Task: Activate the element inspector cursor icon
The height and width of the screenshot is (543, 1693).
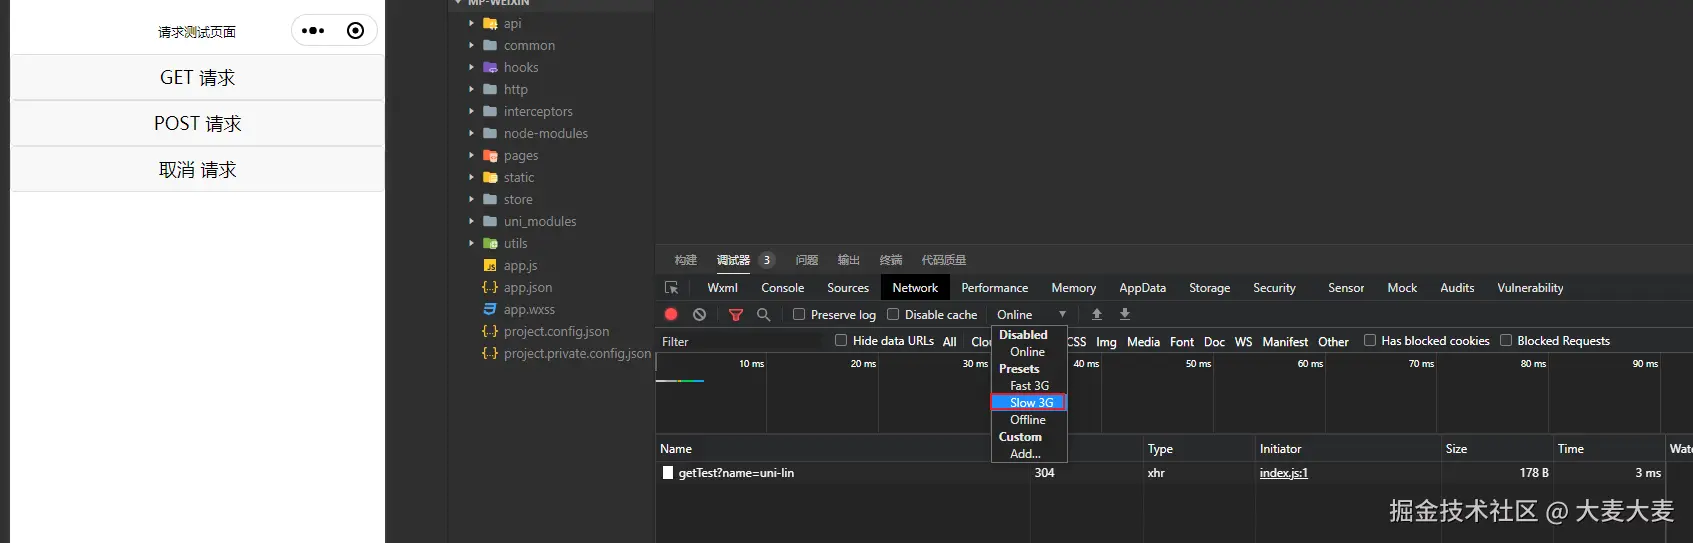Action: coord(672,288)
